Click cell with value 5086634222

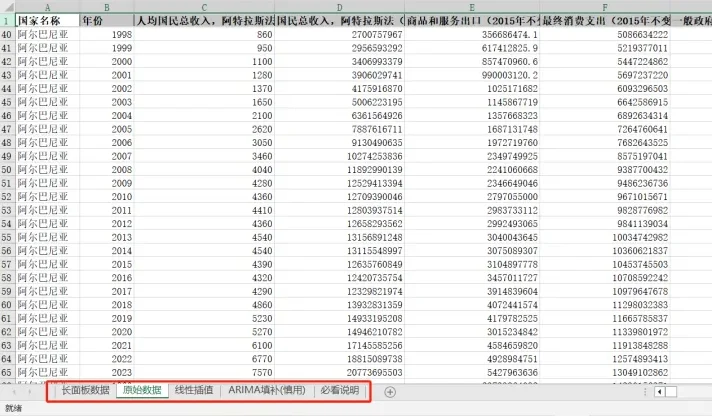pos(605,35)
